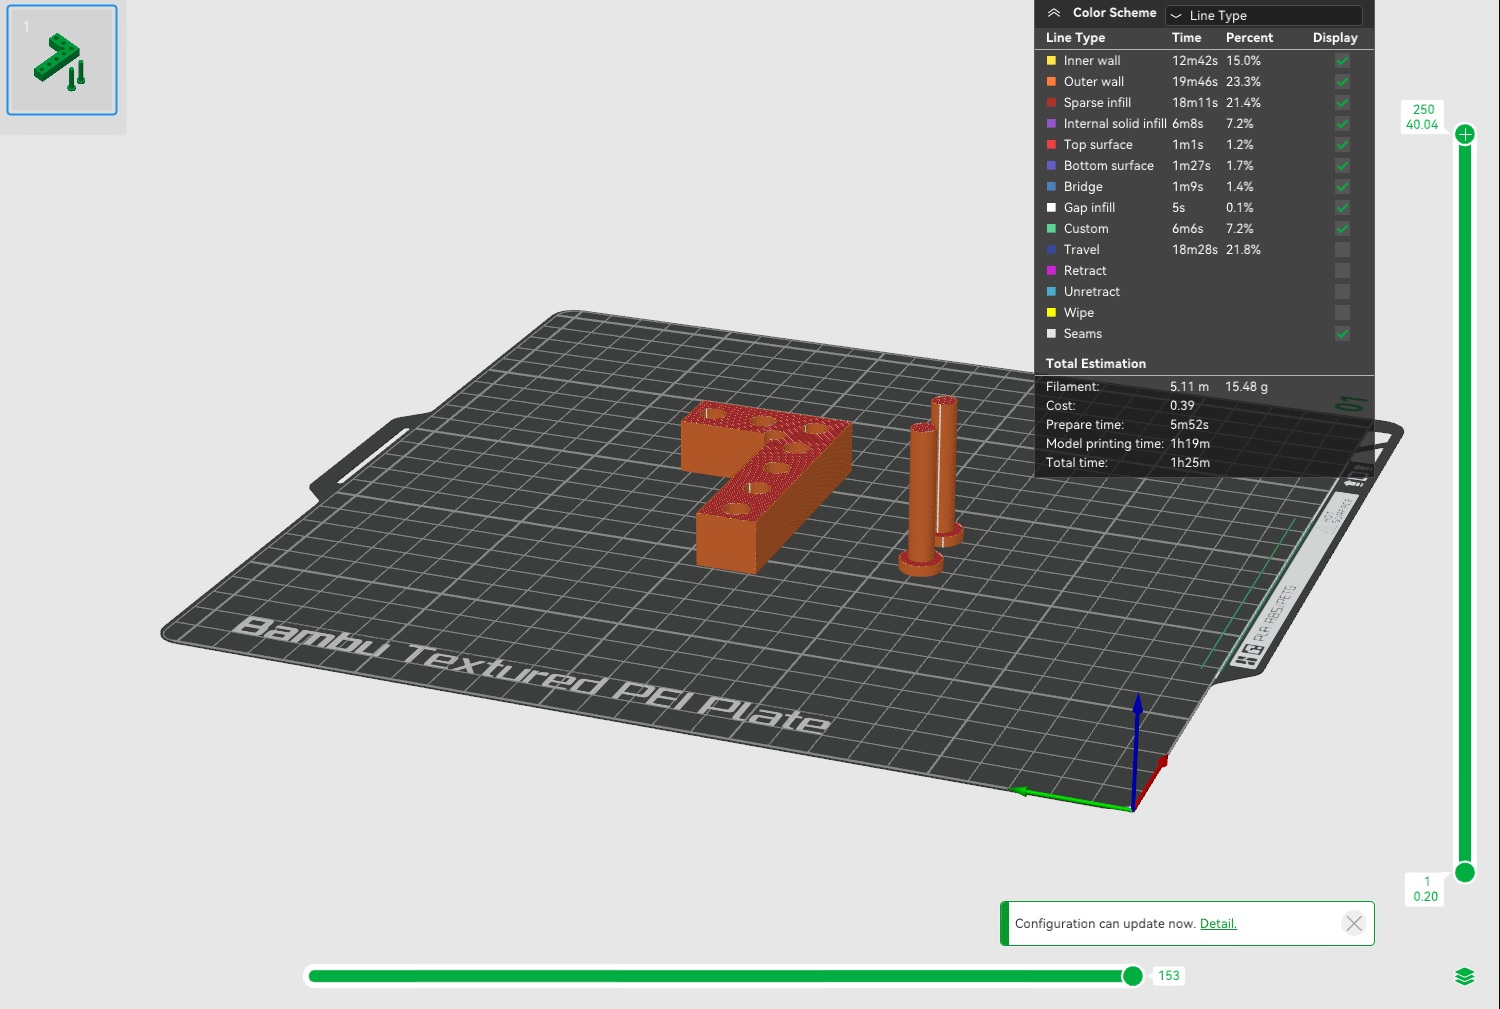
Task: Click the top layer label 250 / 40.04
Action: [1423, 117]
